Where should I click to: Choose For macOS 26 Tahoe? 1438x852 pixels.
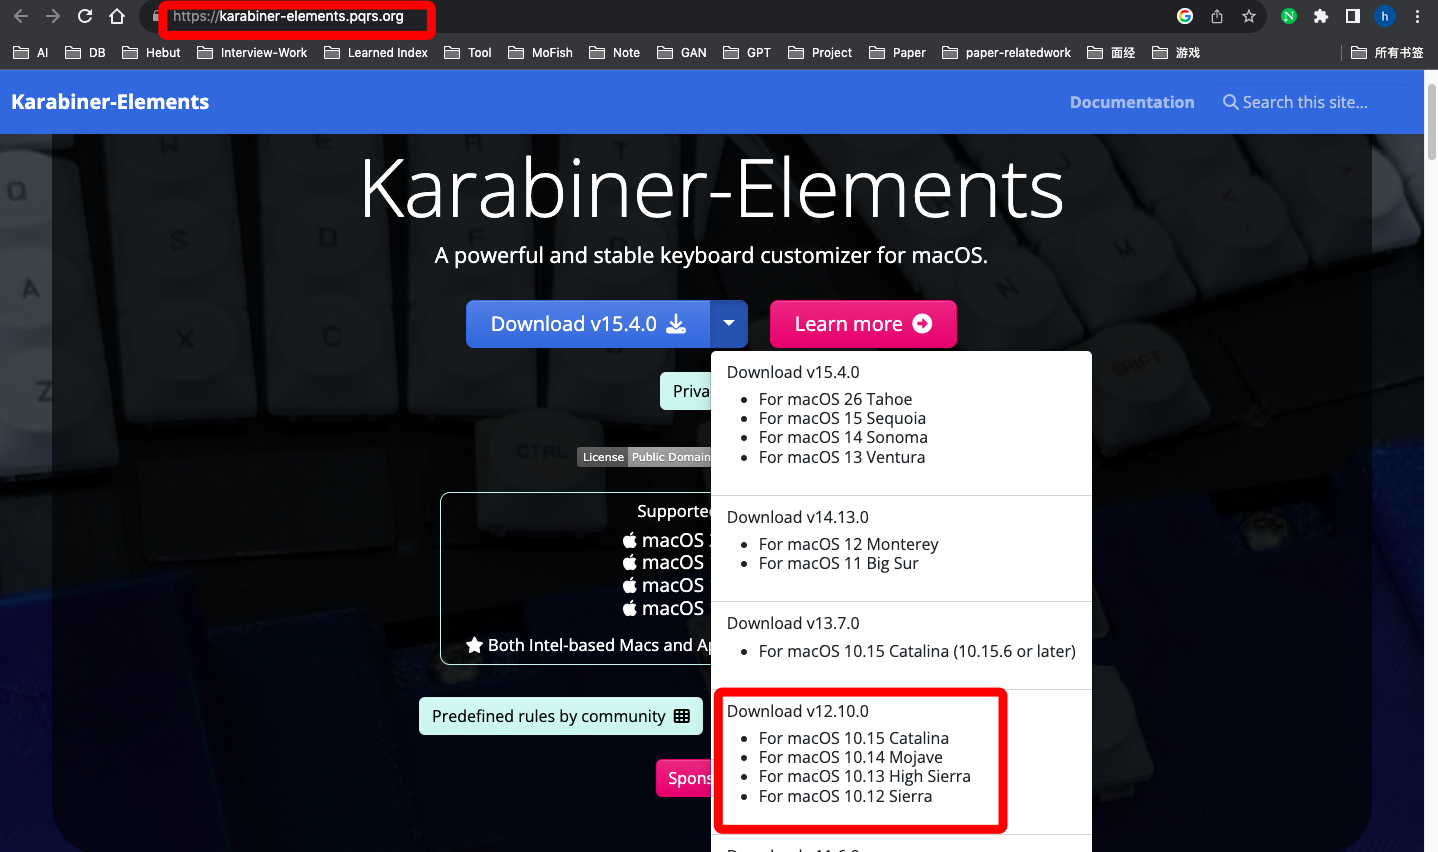(x=835, y=399)
